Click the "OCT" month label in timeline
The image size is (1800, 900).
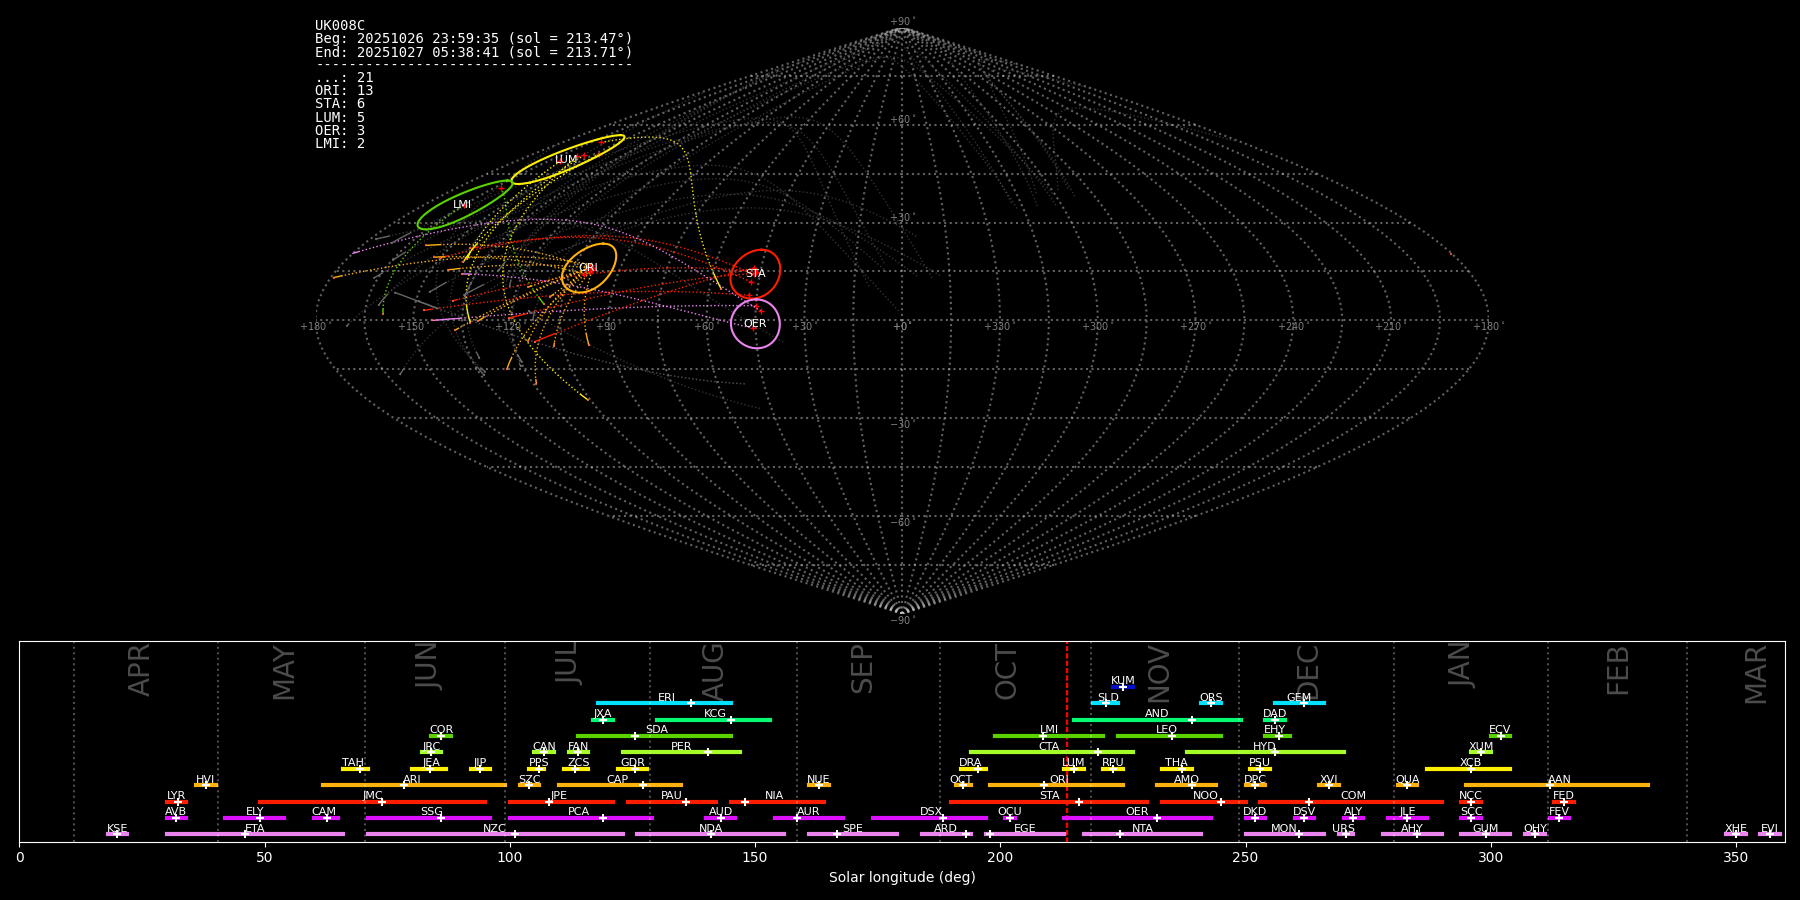[1006, 672]
